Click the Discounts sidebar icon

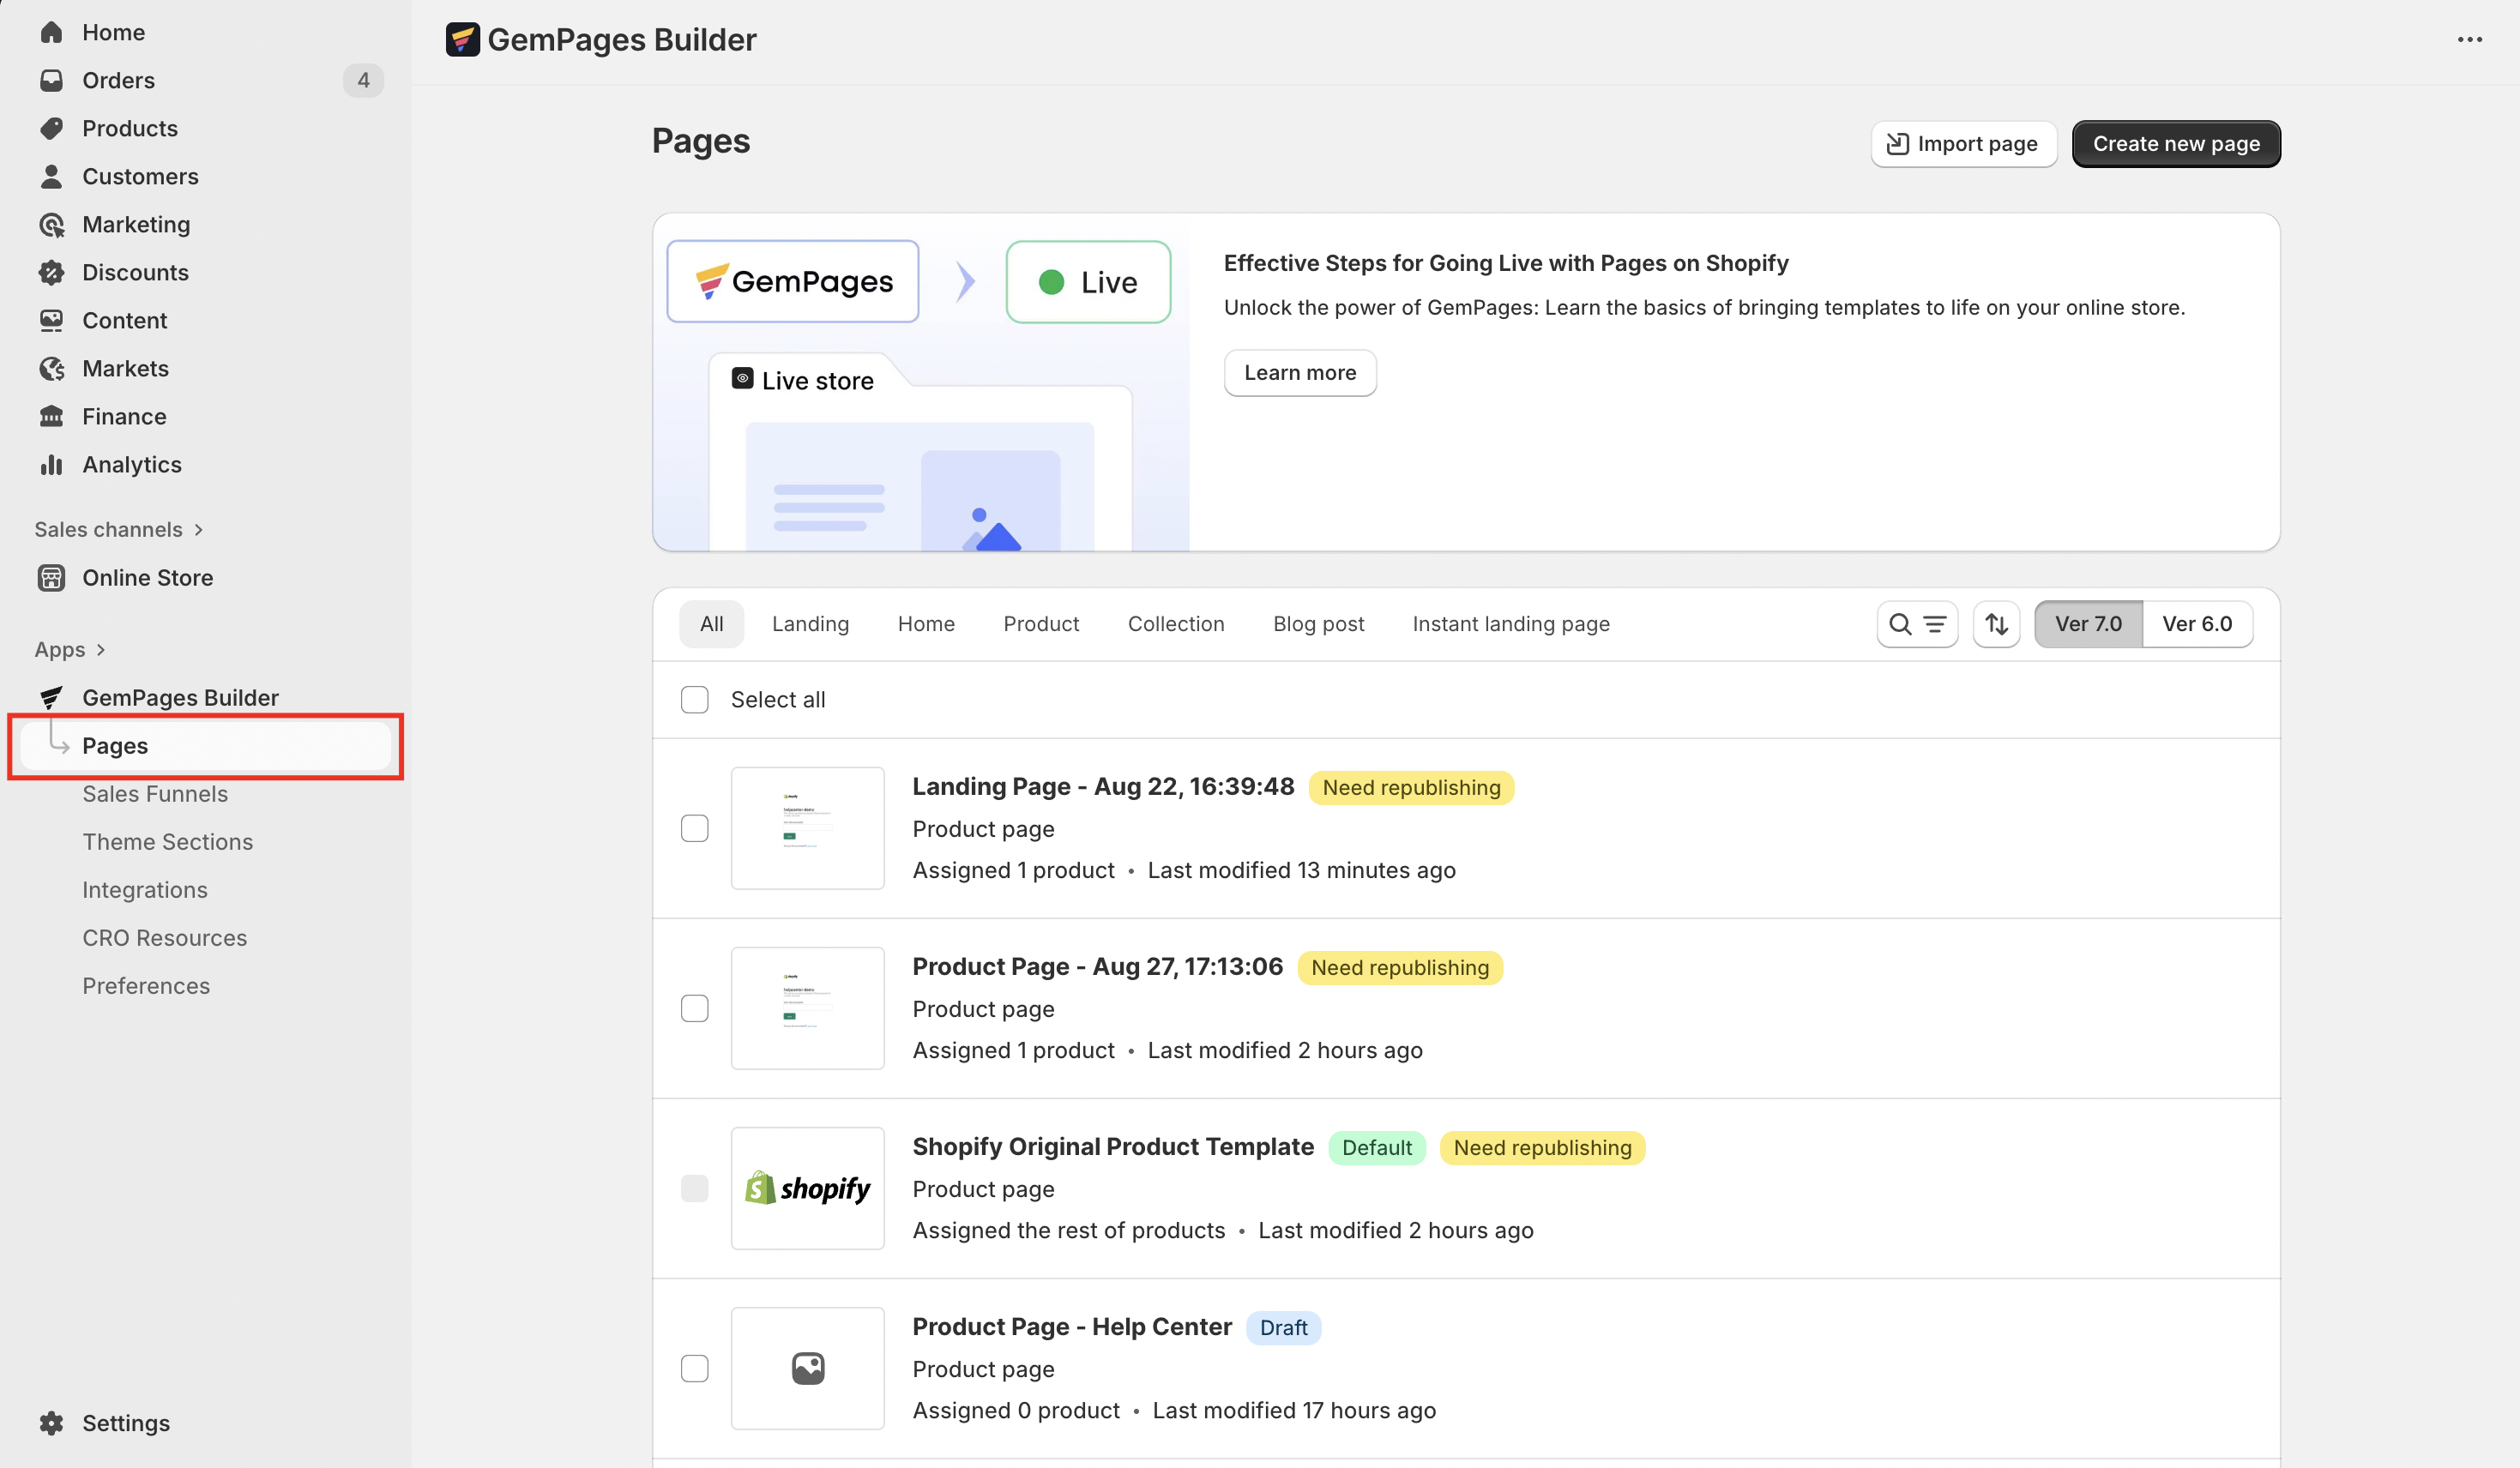tap(52, 273)
